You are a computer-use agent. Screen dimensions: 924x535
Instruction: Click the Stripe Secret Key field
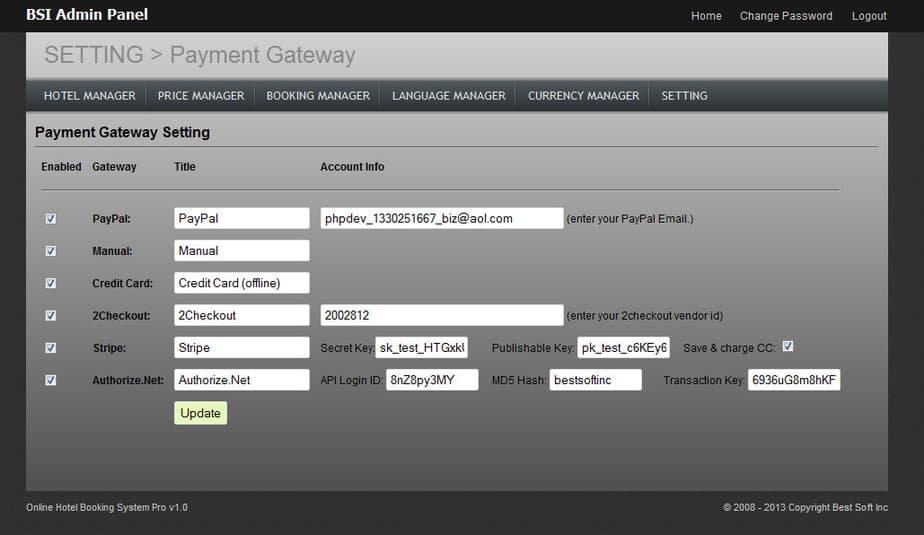421,348
